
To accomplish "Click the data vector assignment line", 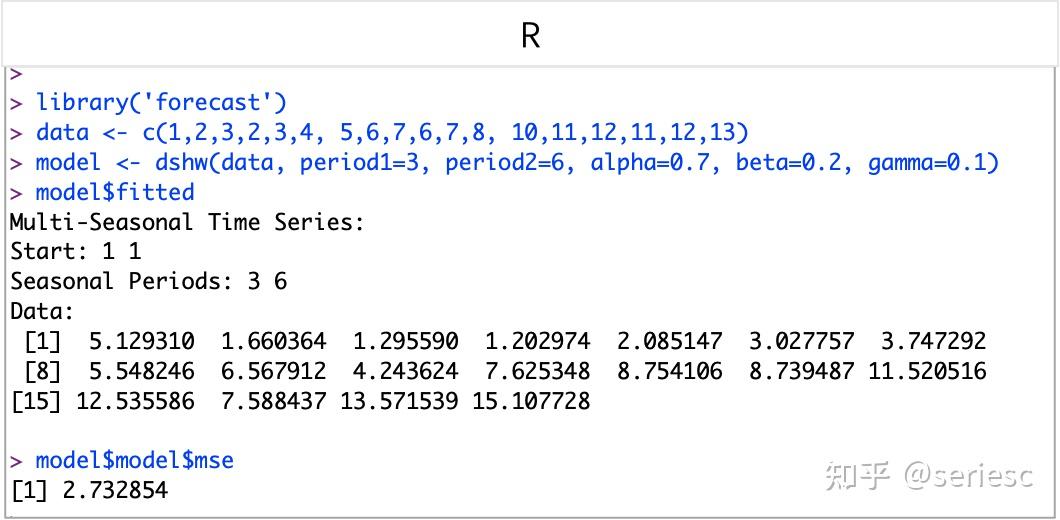I will tap(392, 132).
